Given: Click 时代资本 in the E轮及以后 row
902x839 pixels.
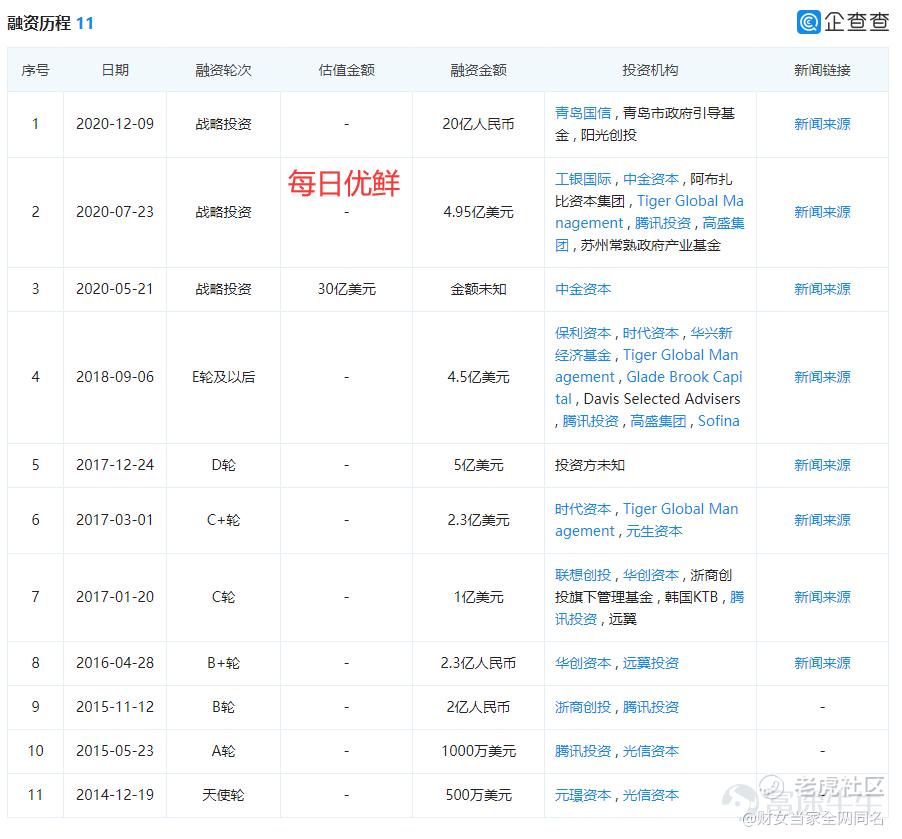Looking at the screenshot, I should [x=651, y=334].
